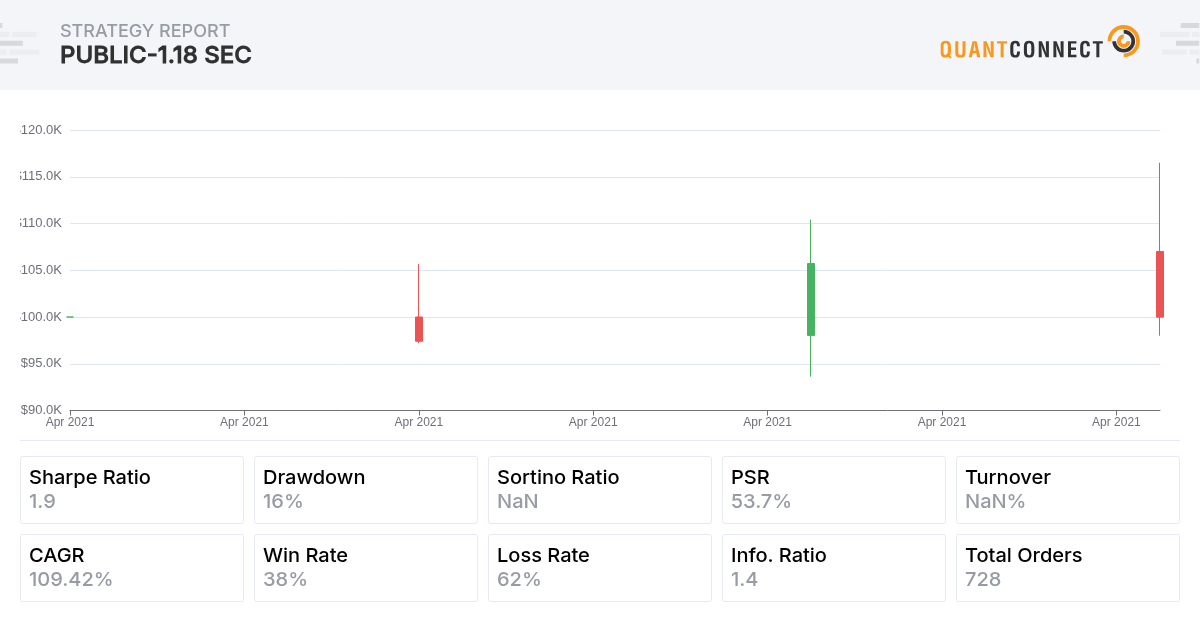The image size is (1200, 632).
Task: Click the Sortino Ratio value NaN
Action: pos(518,502)
